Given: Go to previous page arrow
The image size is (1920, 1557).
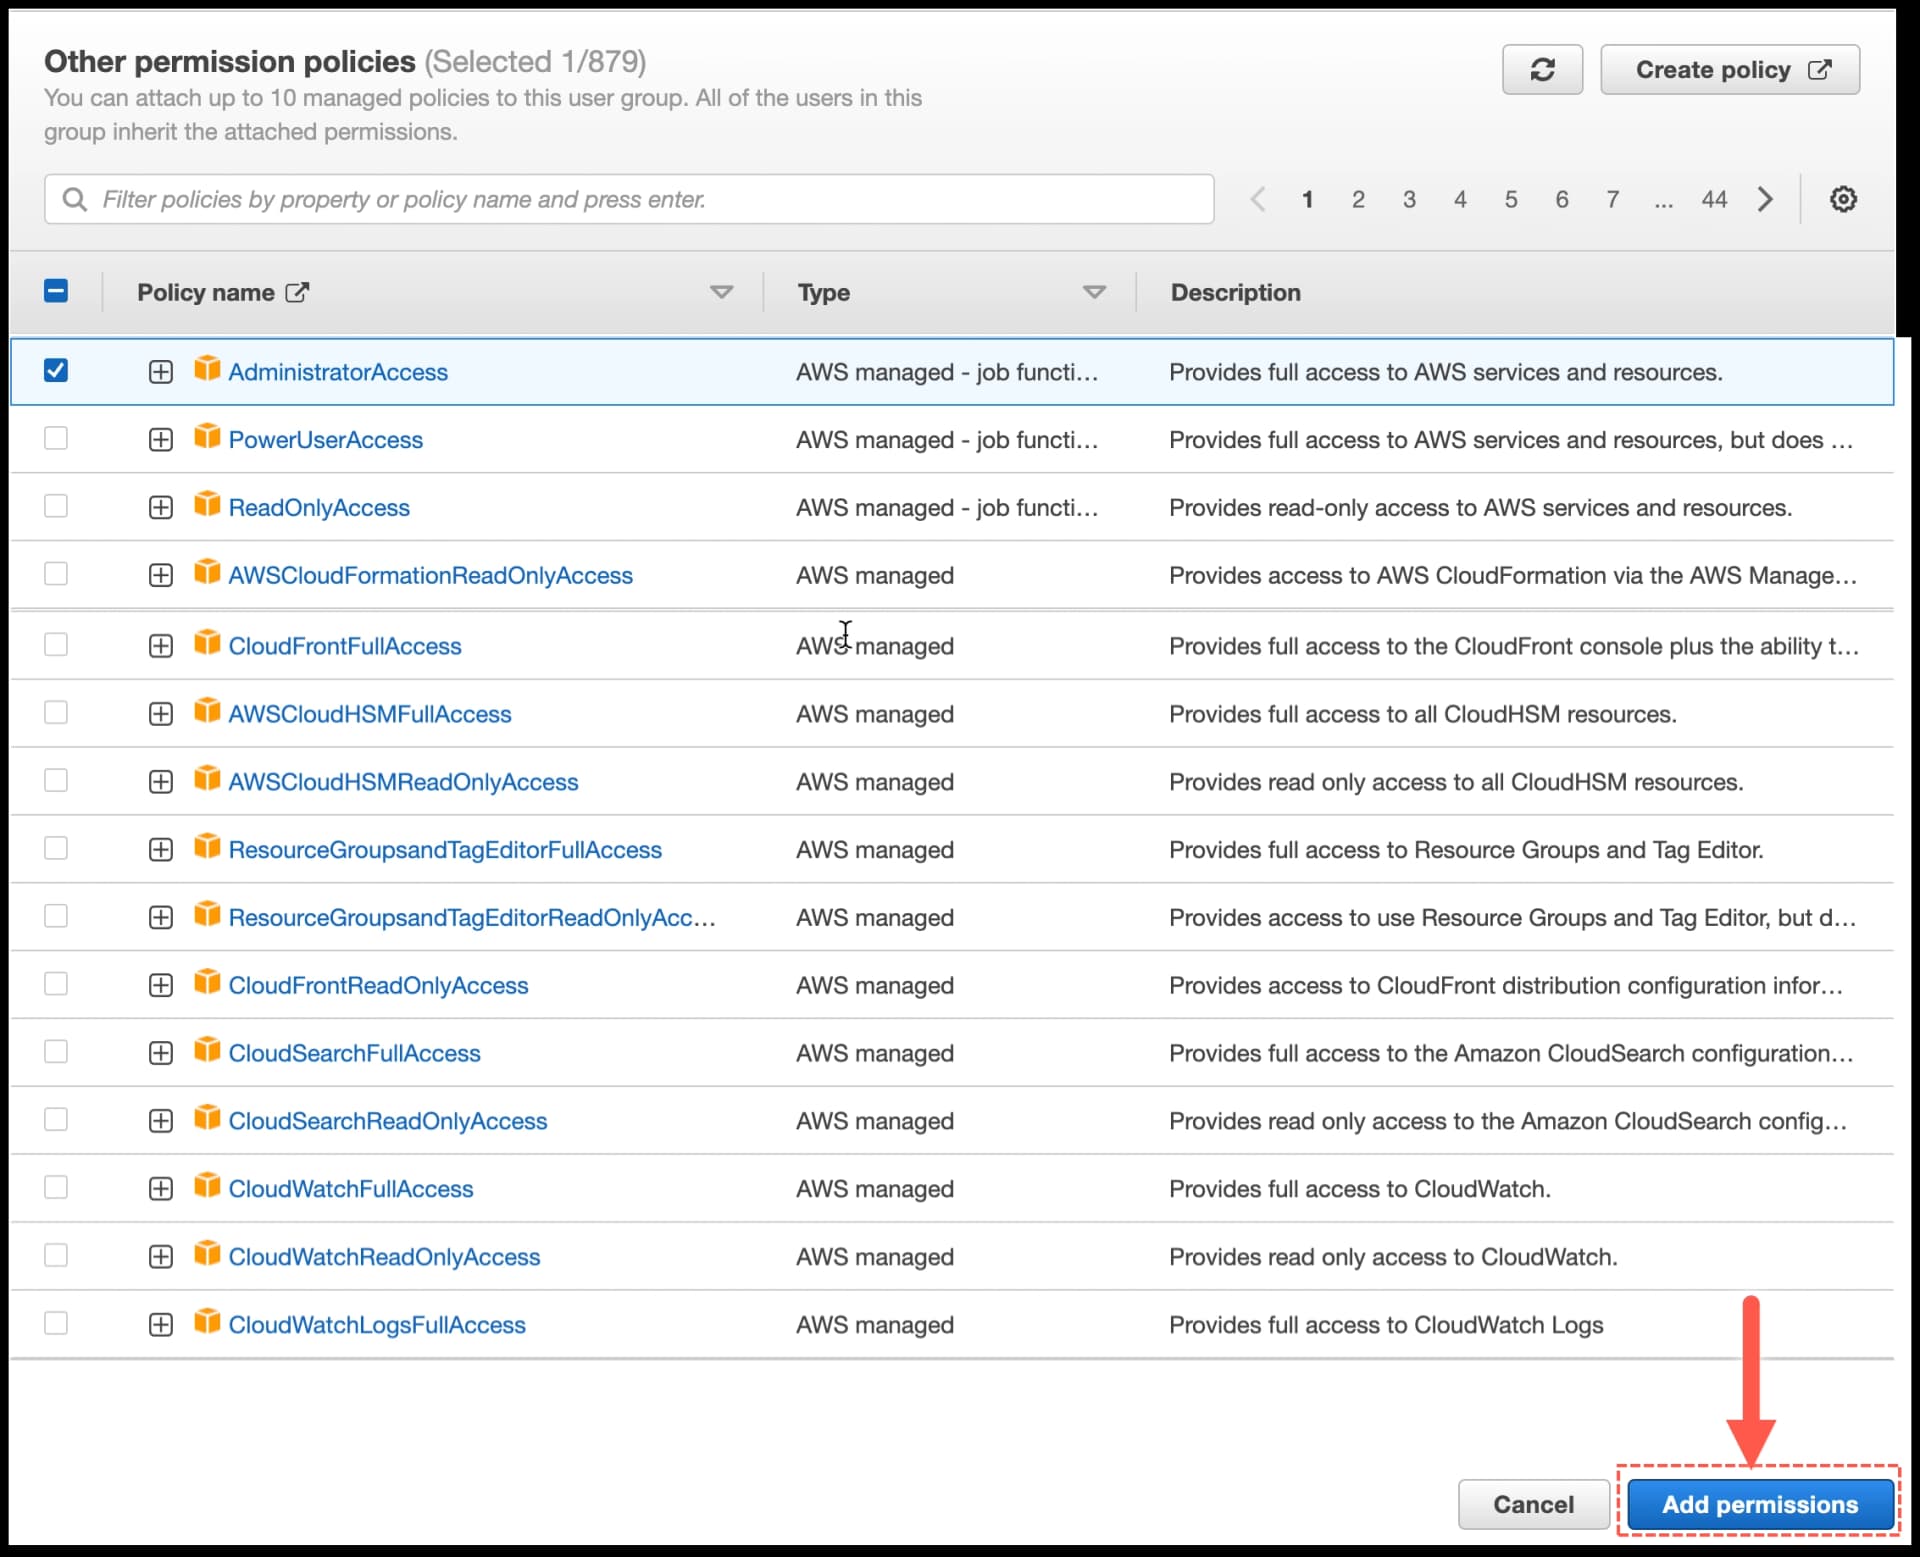Looking at the screenshot, I should (1258, 199).
